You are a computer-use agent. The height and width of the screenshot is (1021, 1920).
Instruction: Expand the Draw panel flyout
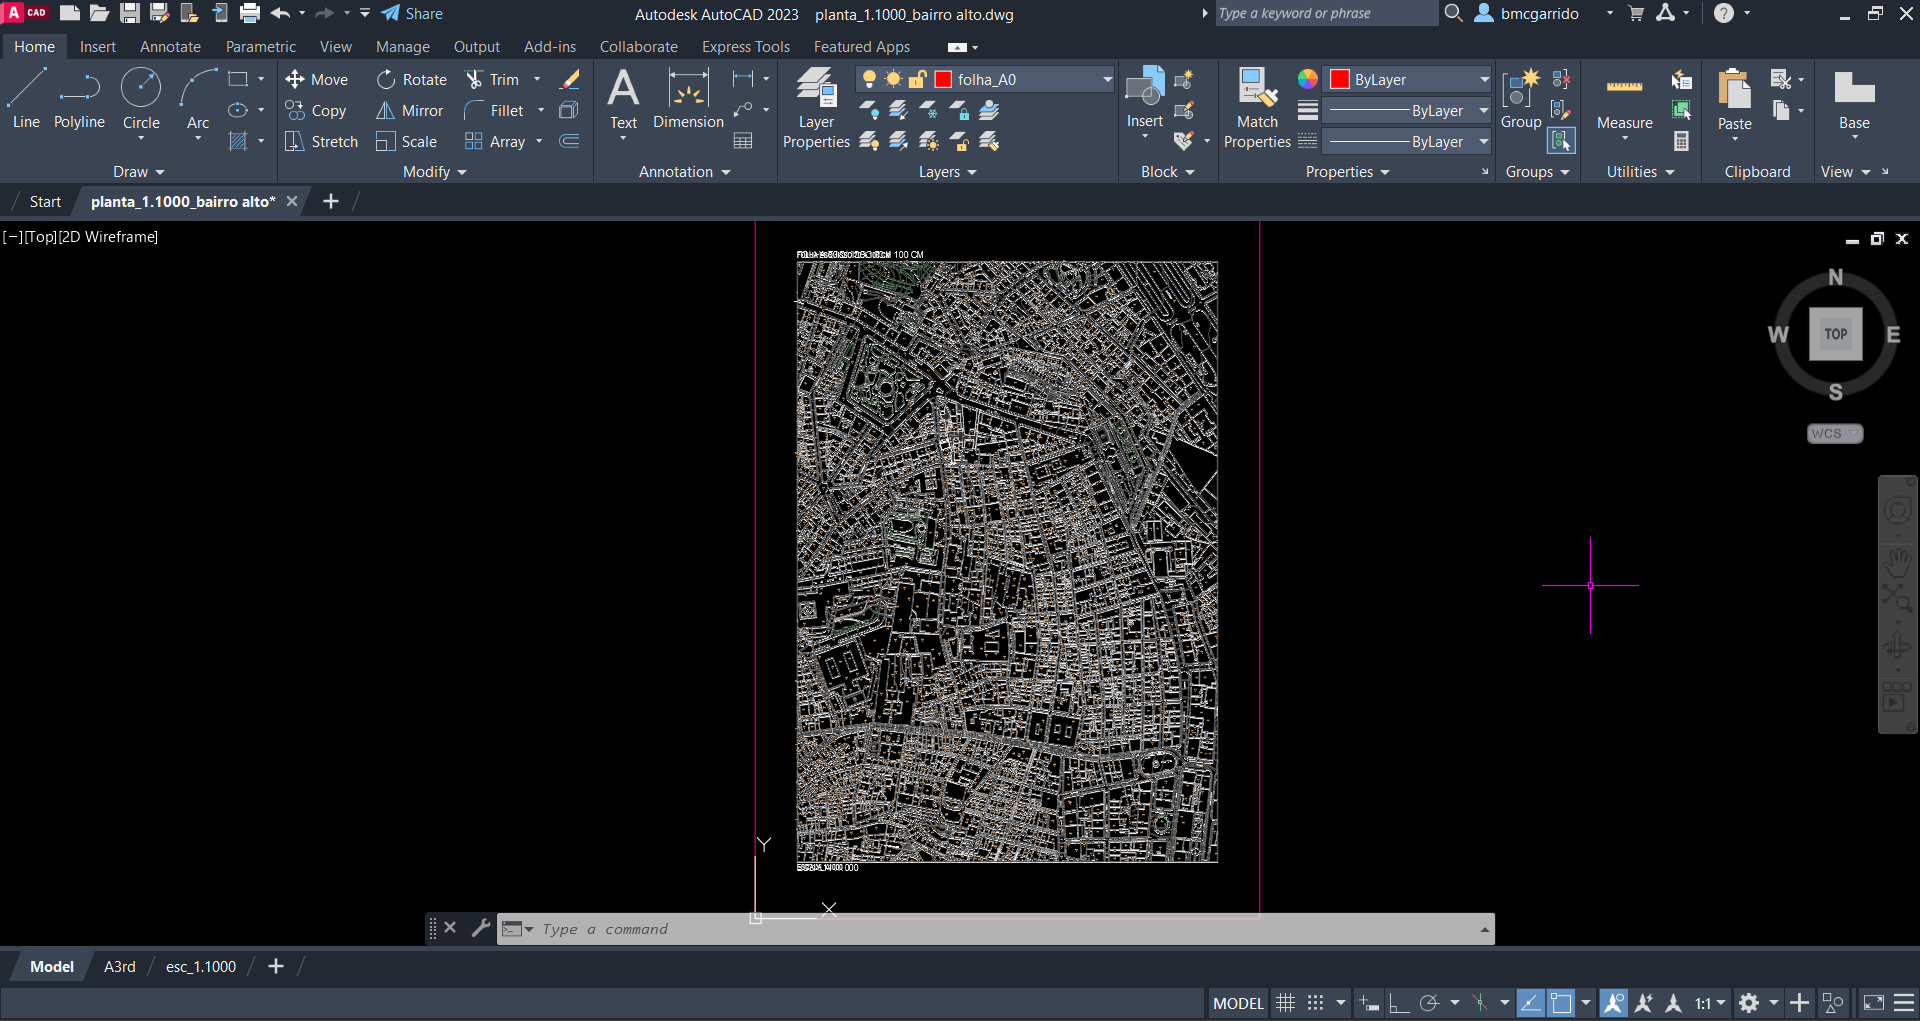[138, 172]
